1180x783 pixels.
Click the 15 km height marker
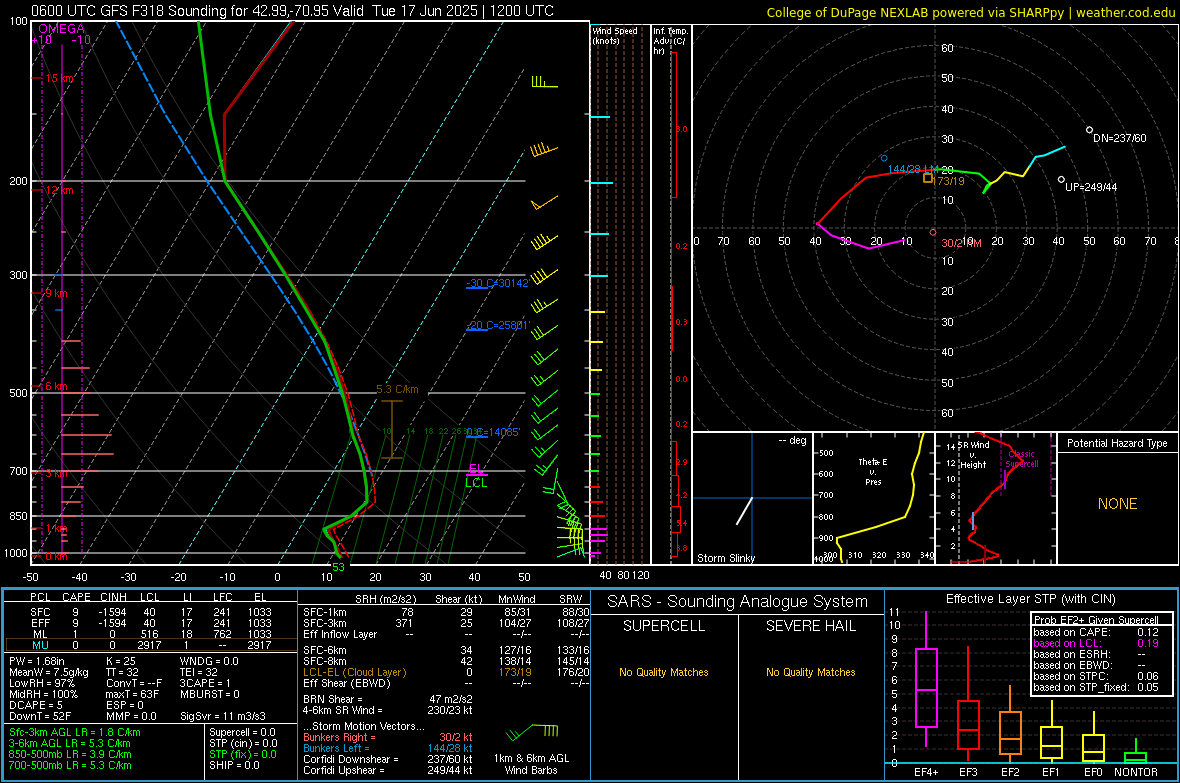tap(59, 78)
